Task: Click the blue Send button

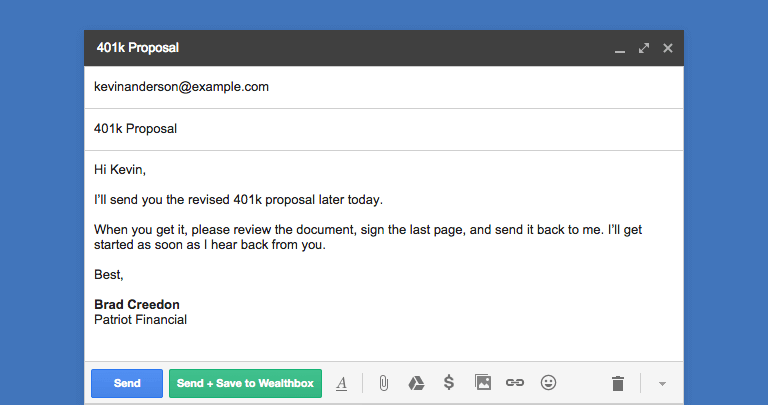Action: click(127, 383)
